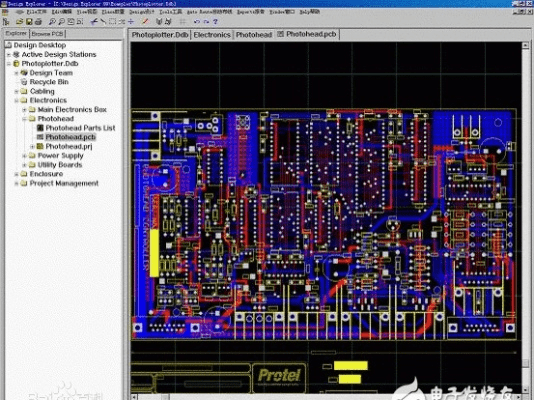Switch to the Electronics document tab
Viewport: 534px width, 400px height.
point(212,35)
